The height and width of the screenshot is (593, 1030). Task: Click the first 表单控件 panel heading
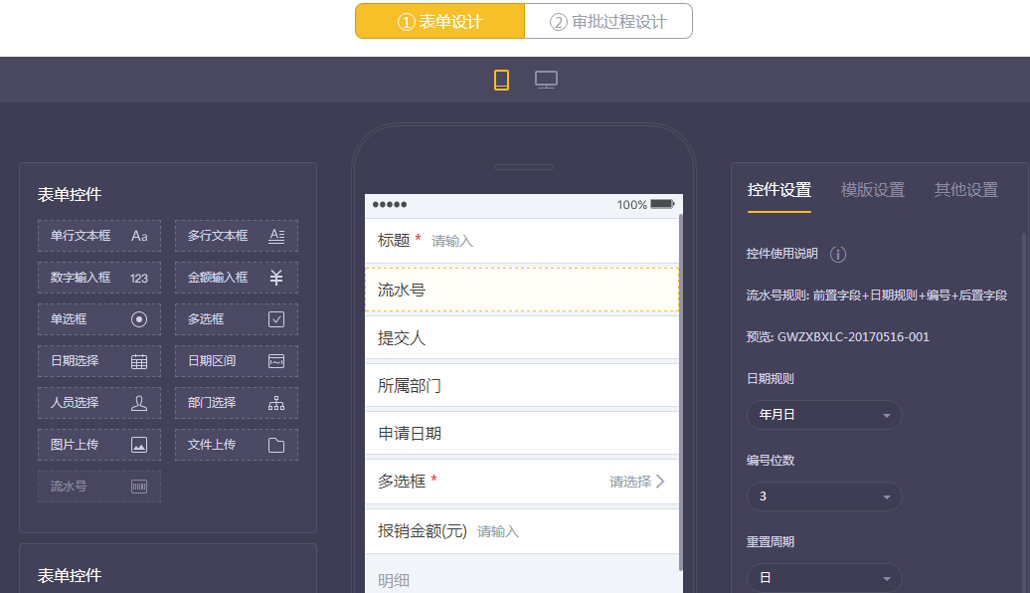click(x=70, y=194)
